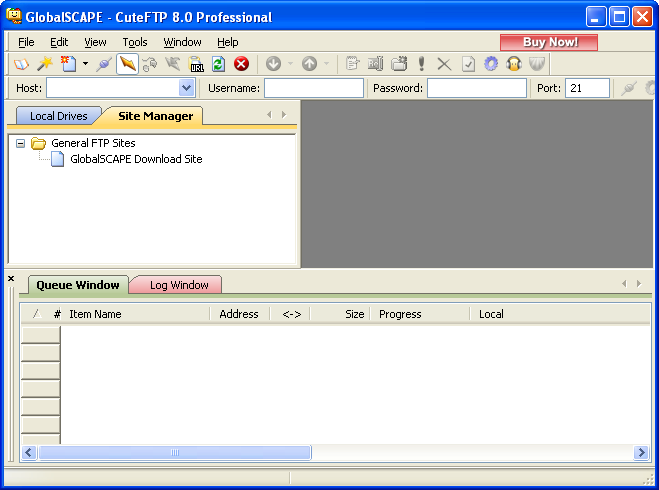
Task: Click into the Username field
Action: point(314,88)
